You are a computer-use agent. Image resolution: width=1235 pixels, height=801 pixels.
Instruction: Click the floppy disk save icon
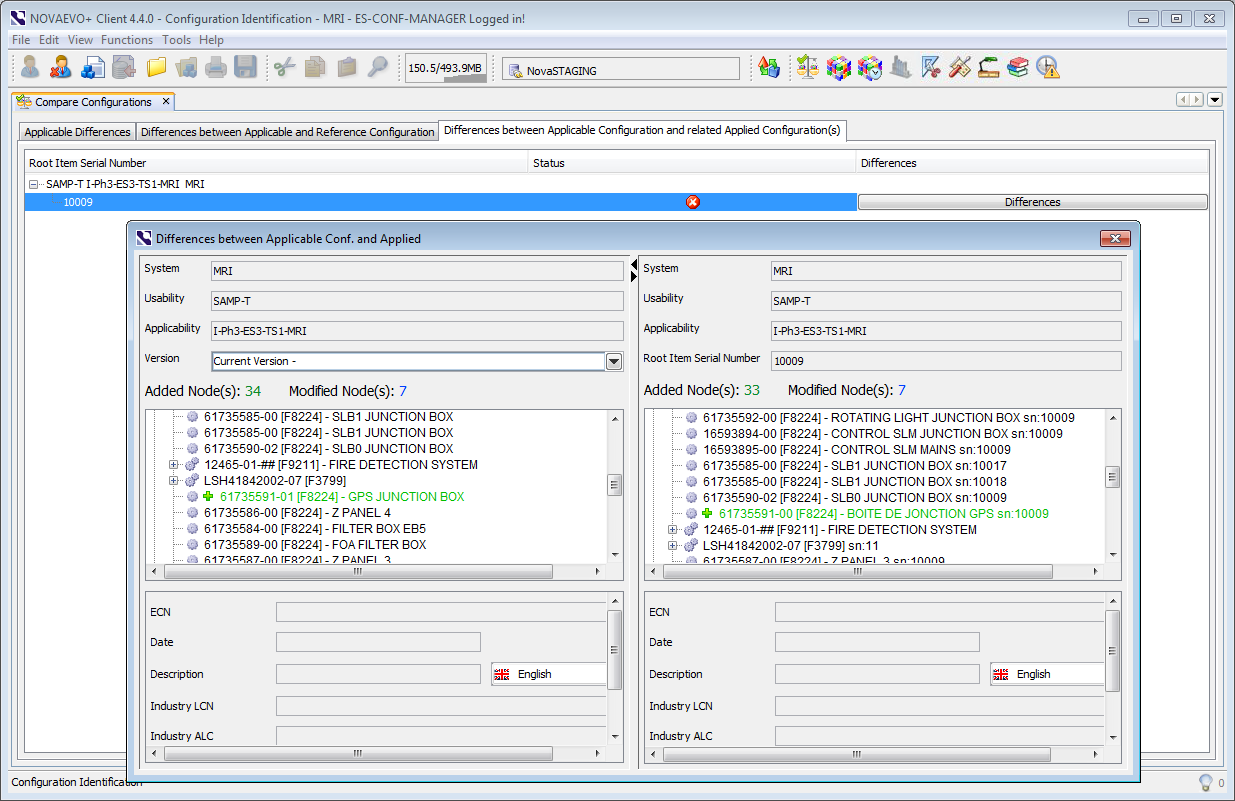tap(245, 68)
